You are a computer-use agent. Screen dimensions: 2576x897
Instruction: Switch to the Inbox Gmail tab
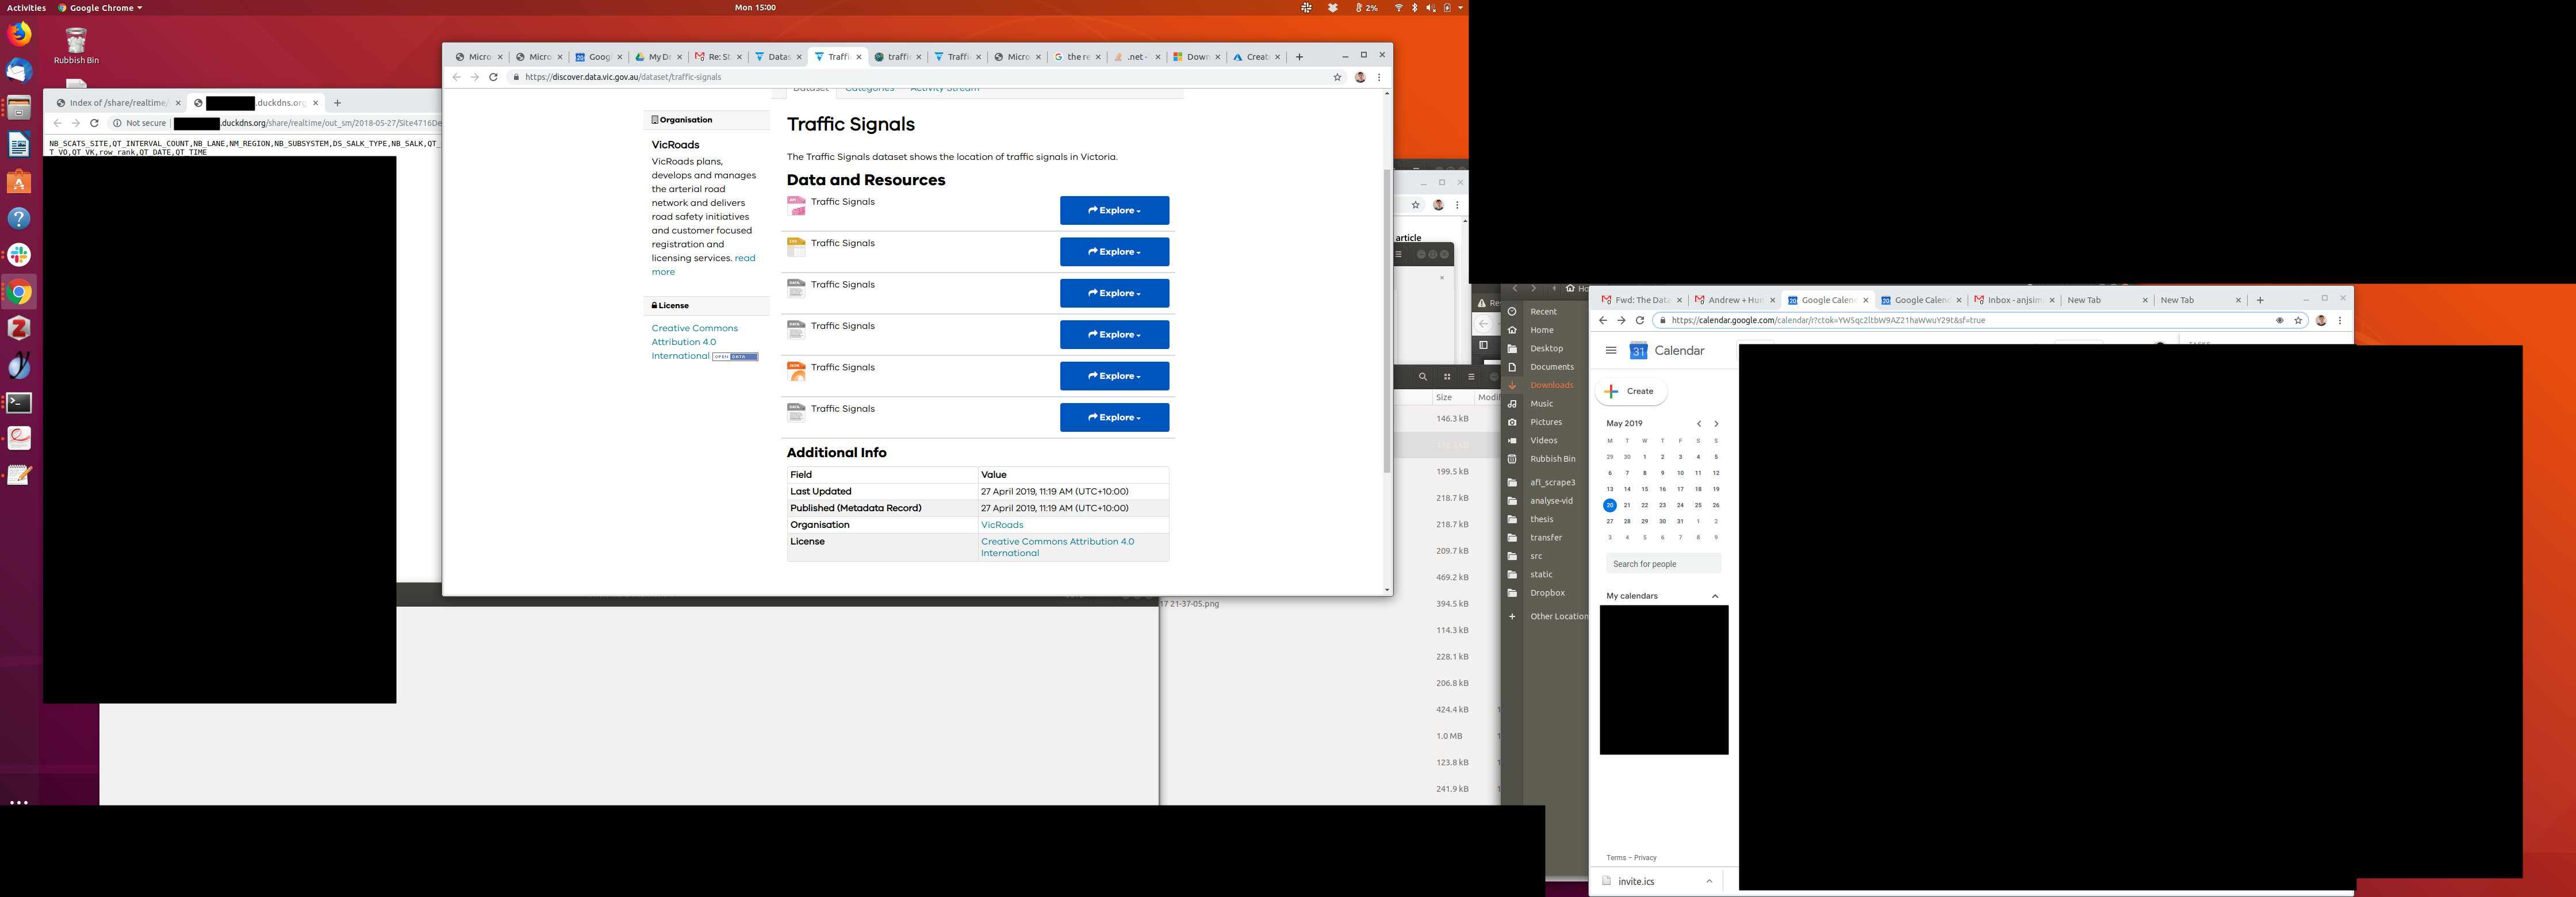pyautogui.click(x=2013, y=300)
